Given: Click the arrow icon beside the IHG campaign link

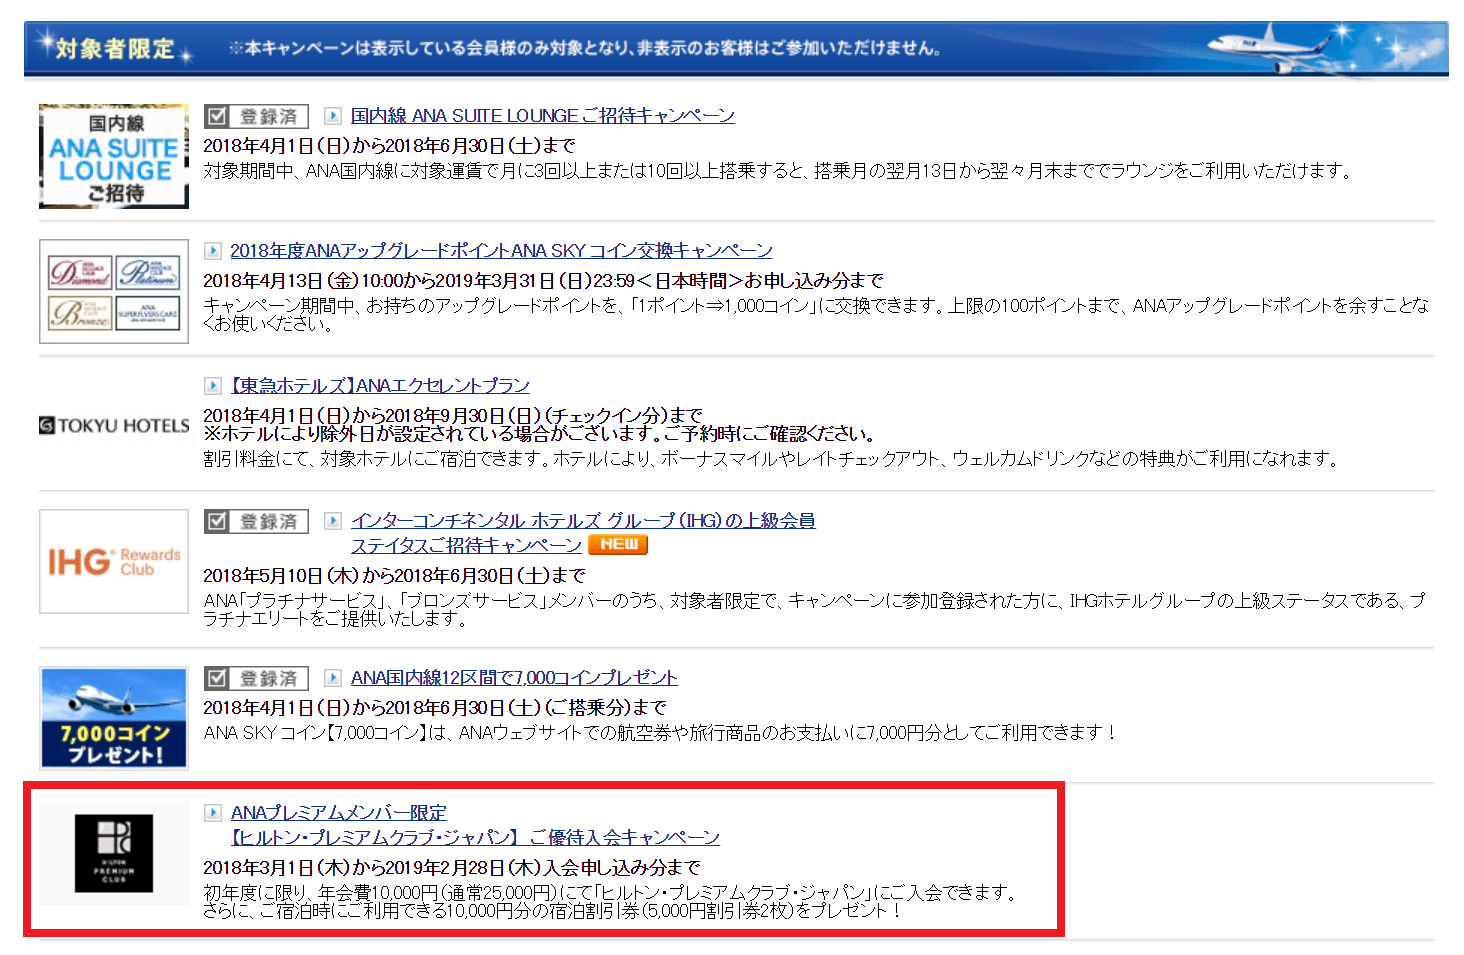Looking at the screenshot, I should [x=333, y=521].
